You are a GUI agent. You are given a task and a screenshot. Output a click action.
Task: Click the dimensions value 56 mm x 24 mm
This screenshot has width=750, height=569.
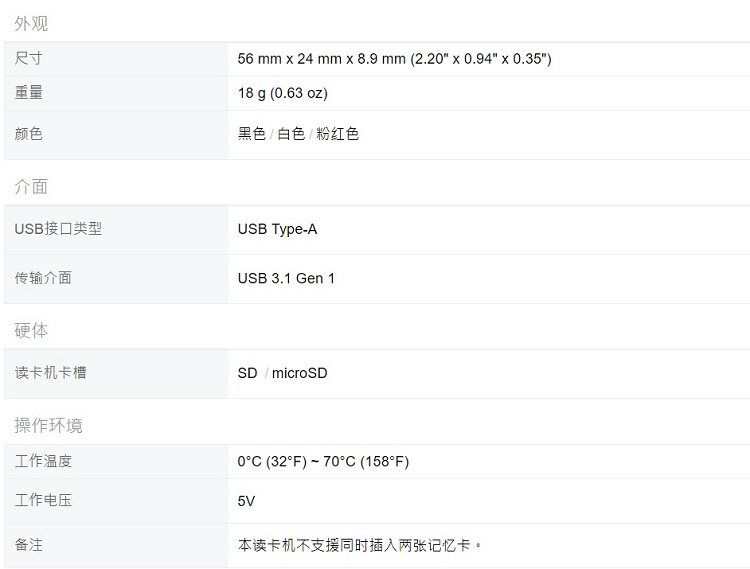point(395,59)
